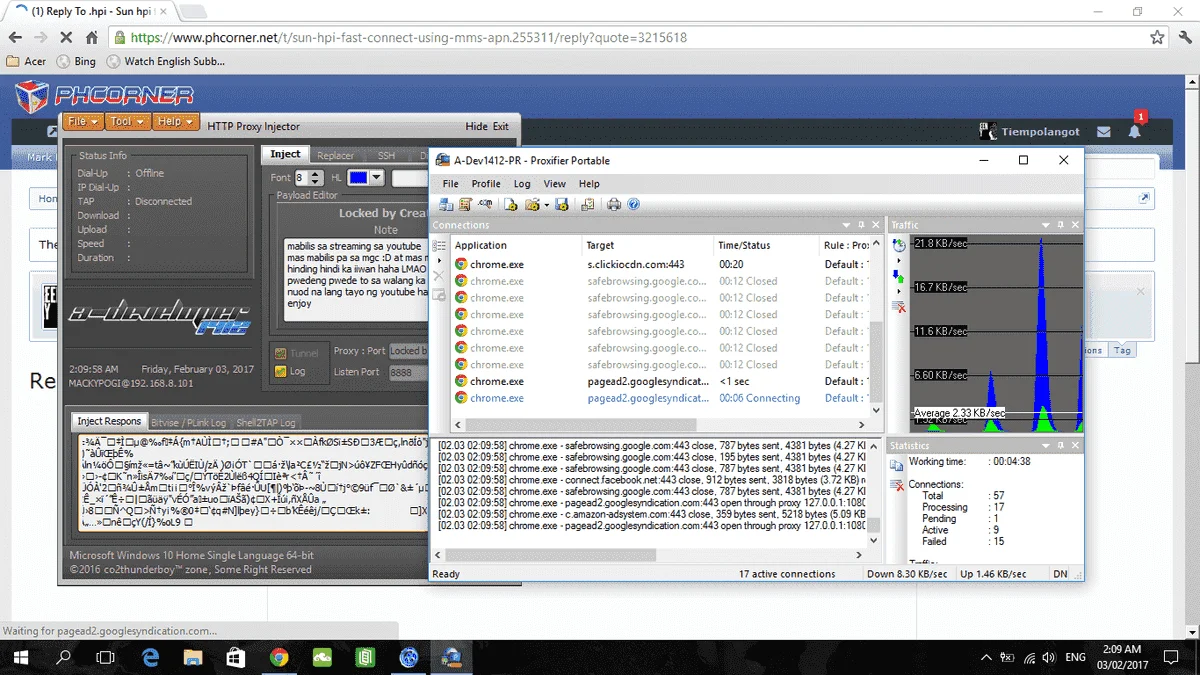Expand Open Profile dropdown arrow in Proxifier toolbar
The width and height of the screenshot is (1200, 675).
pyautogui.click(x=545, y=205)
